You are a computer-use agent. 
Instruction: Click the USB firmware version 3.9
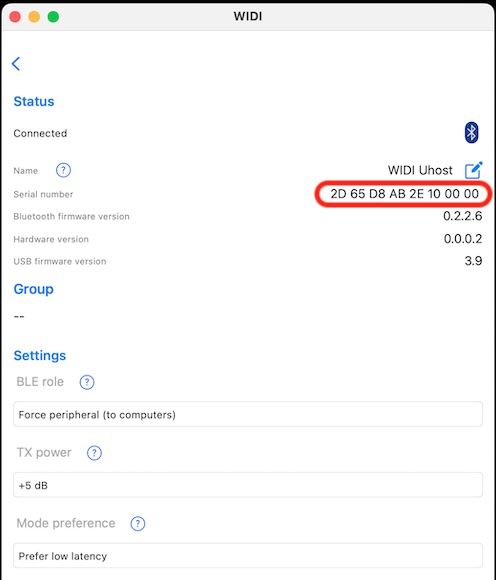point(473,261)
